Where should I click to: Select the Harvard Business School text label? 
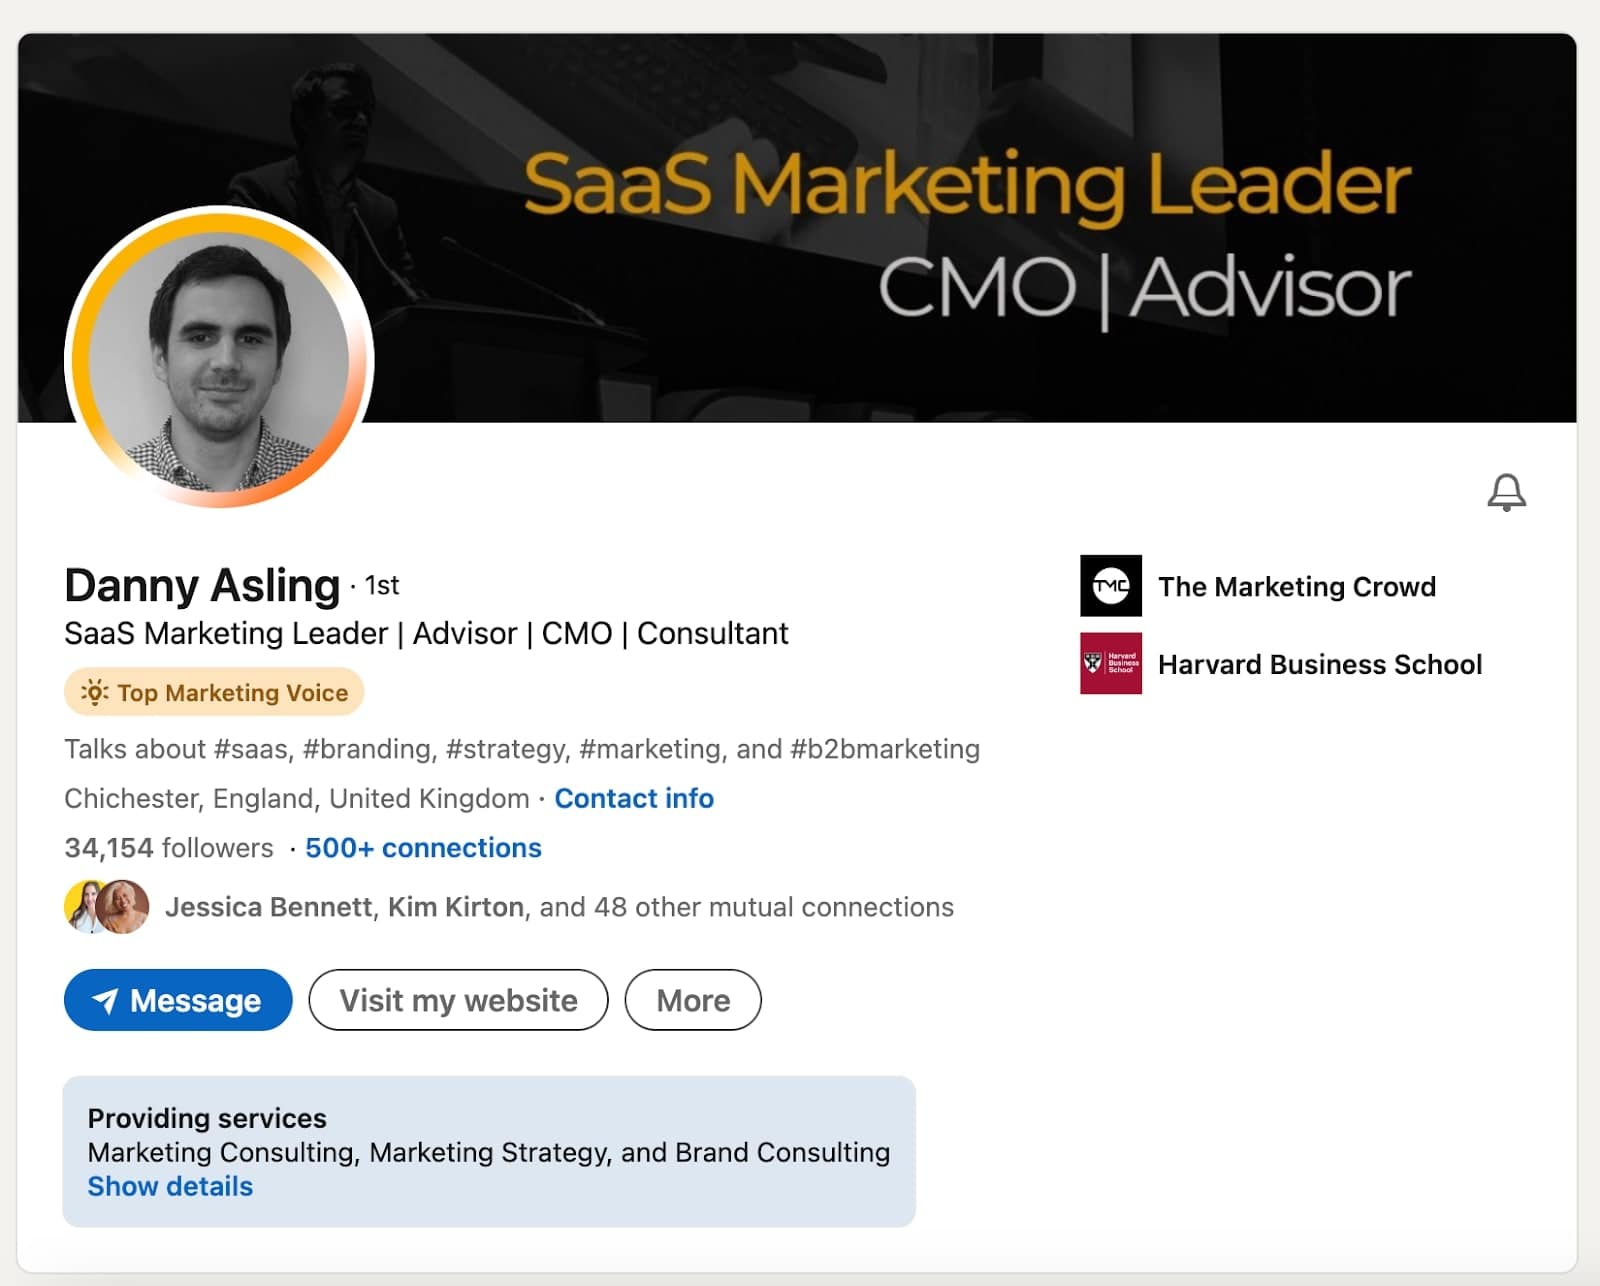1320,664
